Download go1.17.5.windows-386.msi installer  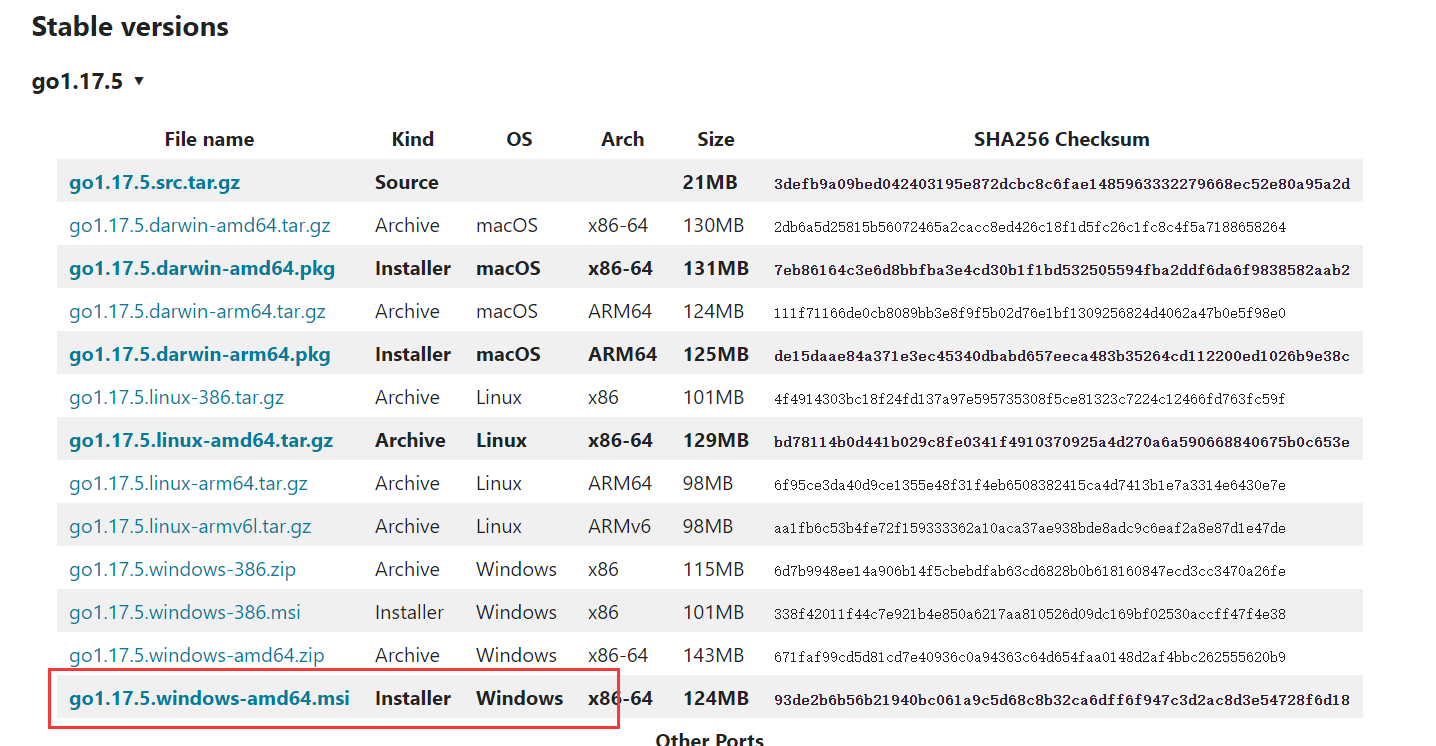(x=184, y=613)
